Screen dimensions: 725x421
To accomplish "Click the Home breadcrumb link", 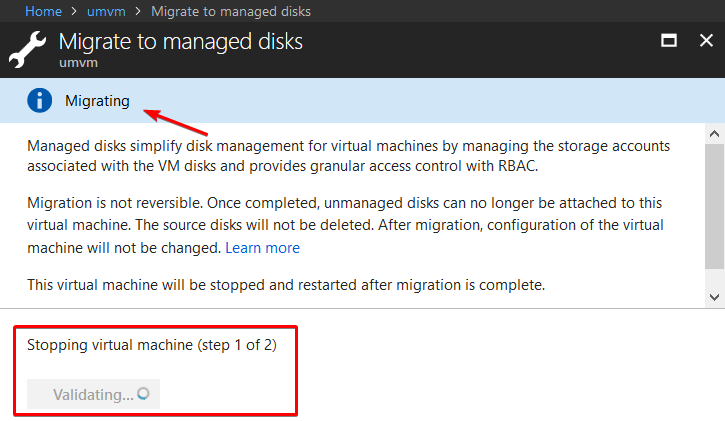I will point(43,11).
